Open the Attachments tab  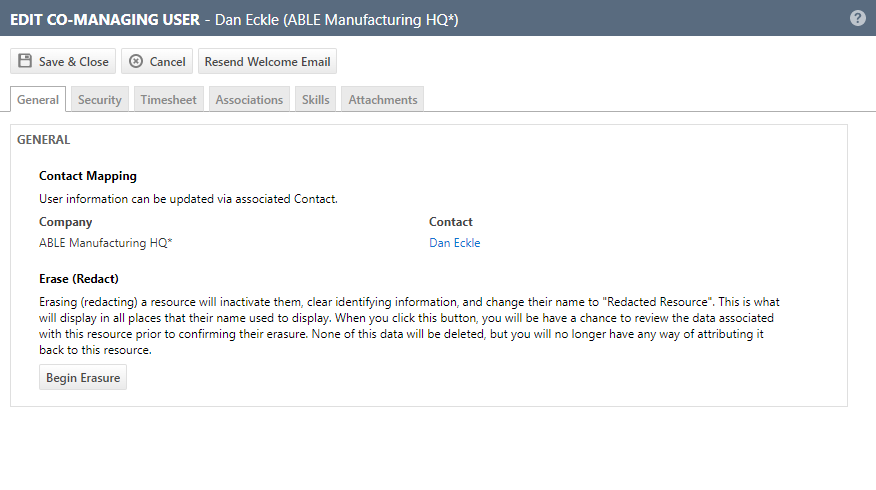(x=383, y=99)
